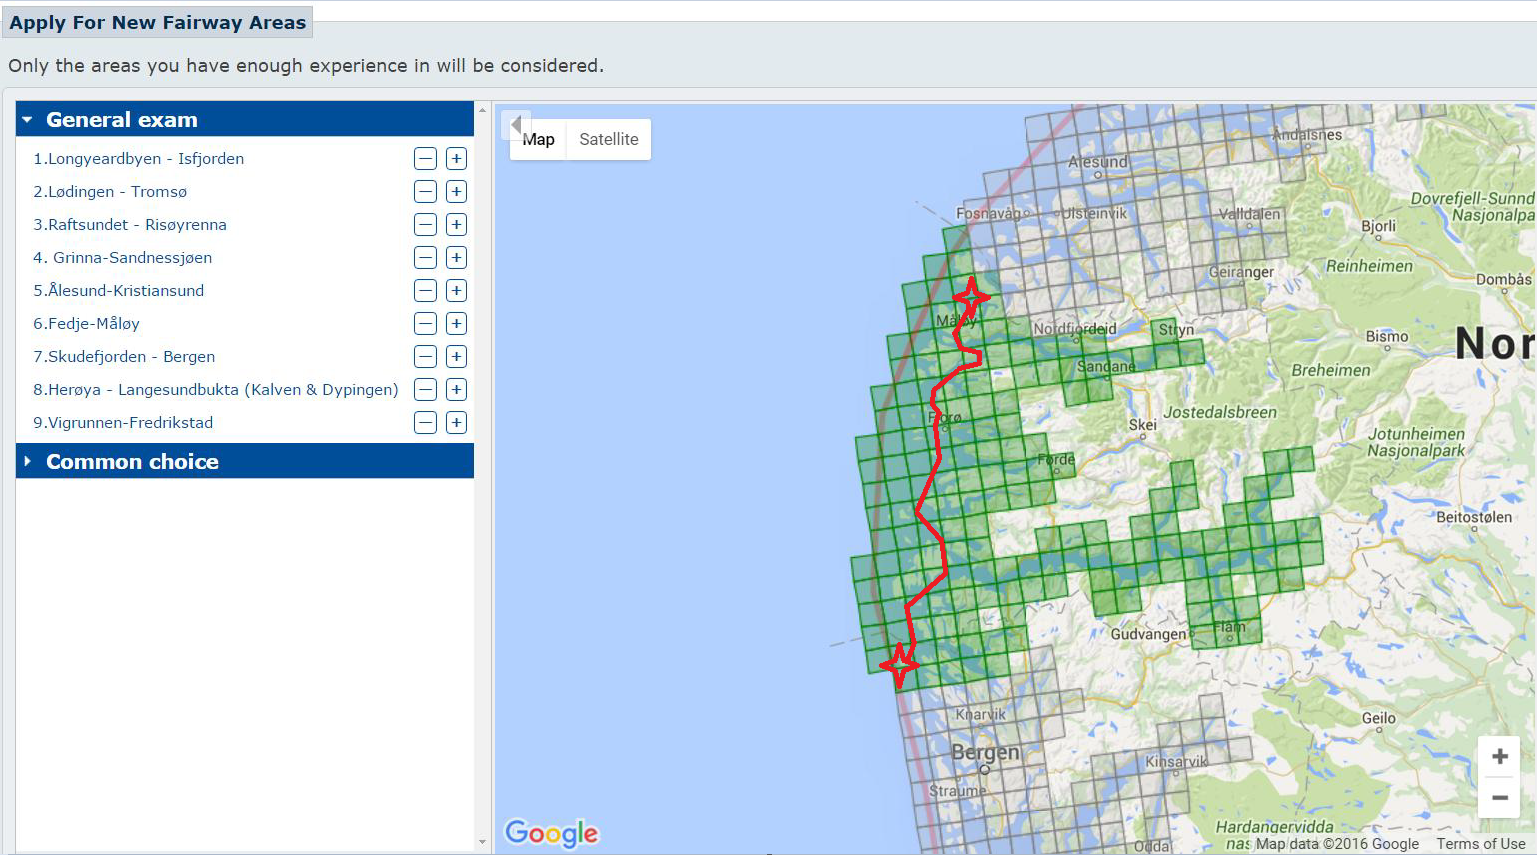Zoom in on the map

tap(1499, 757)
